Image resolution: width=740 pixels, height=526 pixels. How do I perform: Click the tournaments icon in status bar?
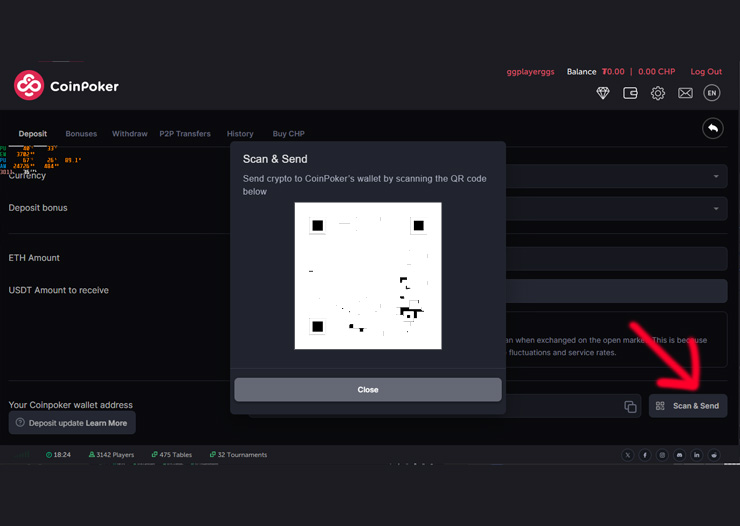pos(212,454)
